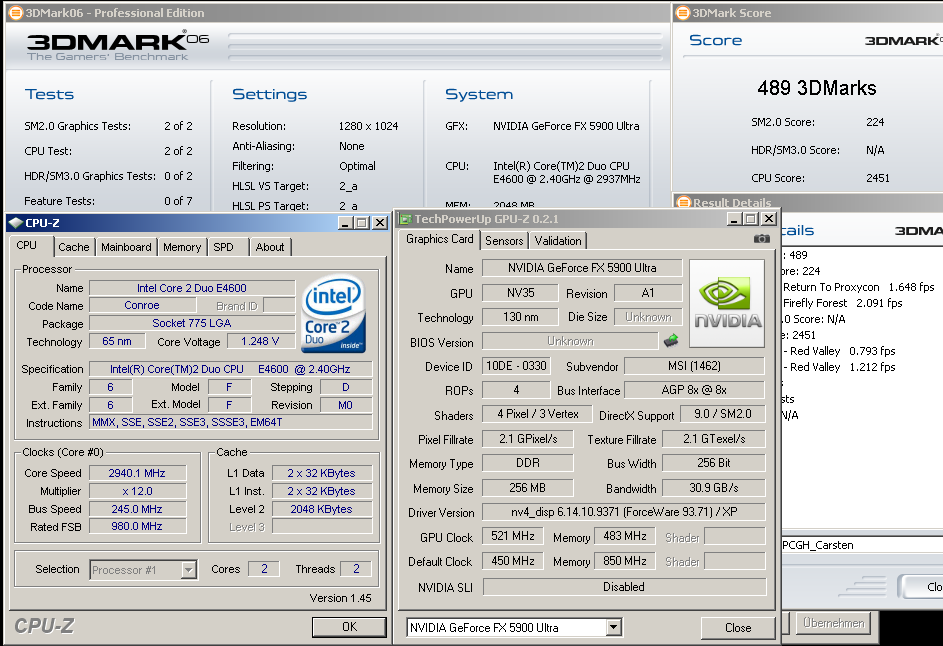Click the Rated FSB 980.0 MHz value
943x646 pixels.
click(x=137, y=526)
